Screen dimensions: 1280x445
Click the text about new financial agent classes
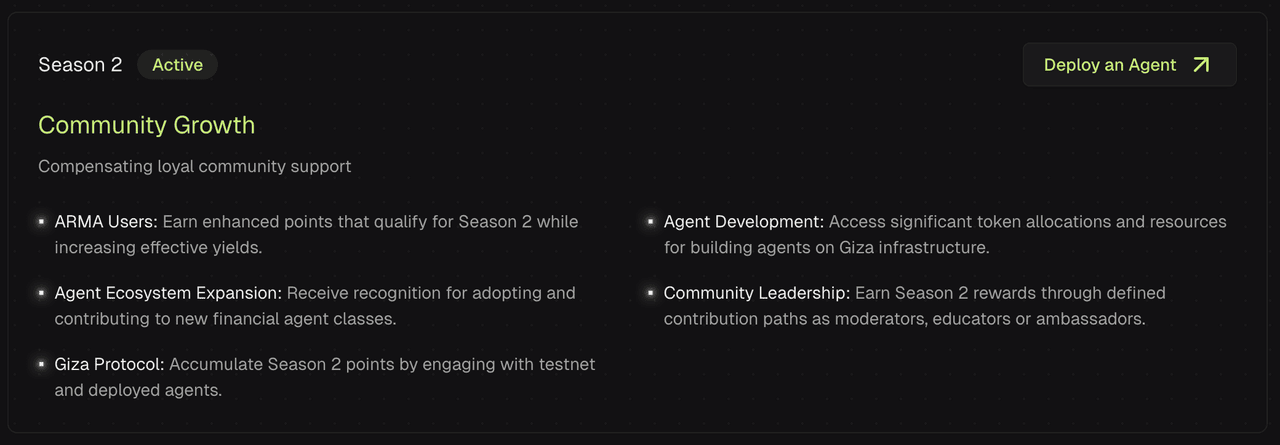pos(315,306)
